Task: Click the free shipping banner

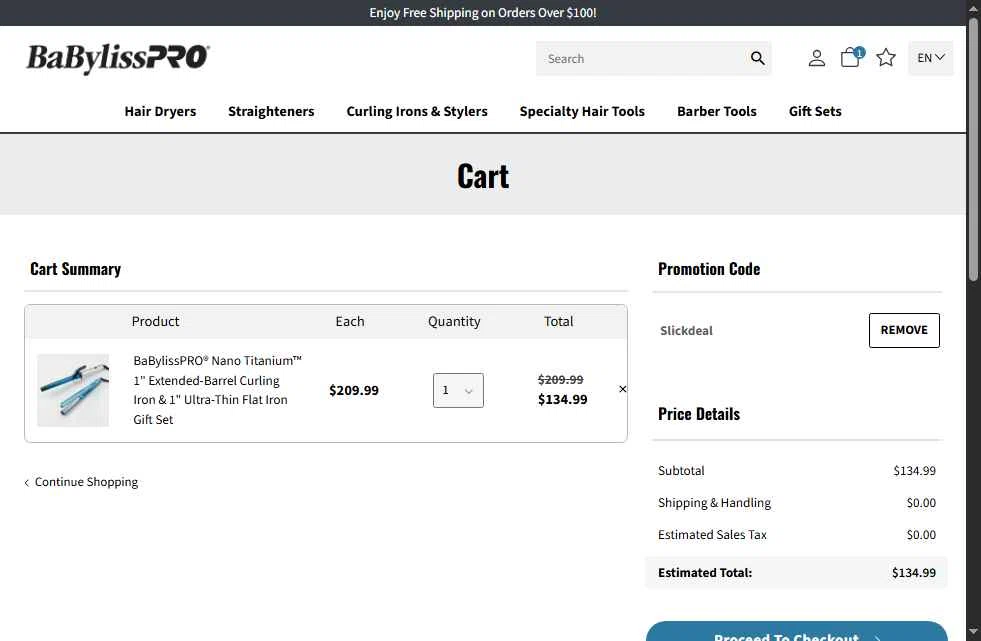Action: [x=483, y=13]
